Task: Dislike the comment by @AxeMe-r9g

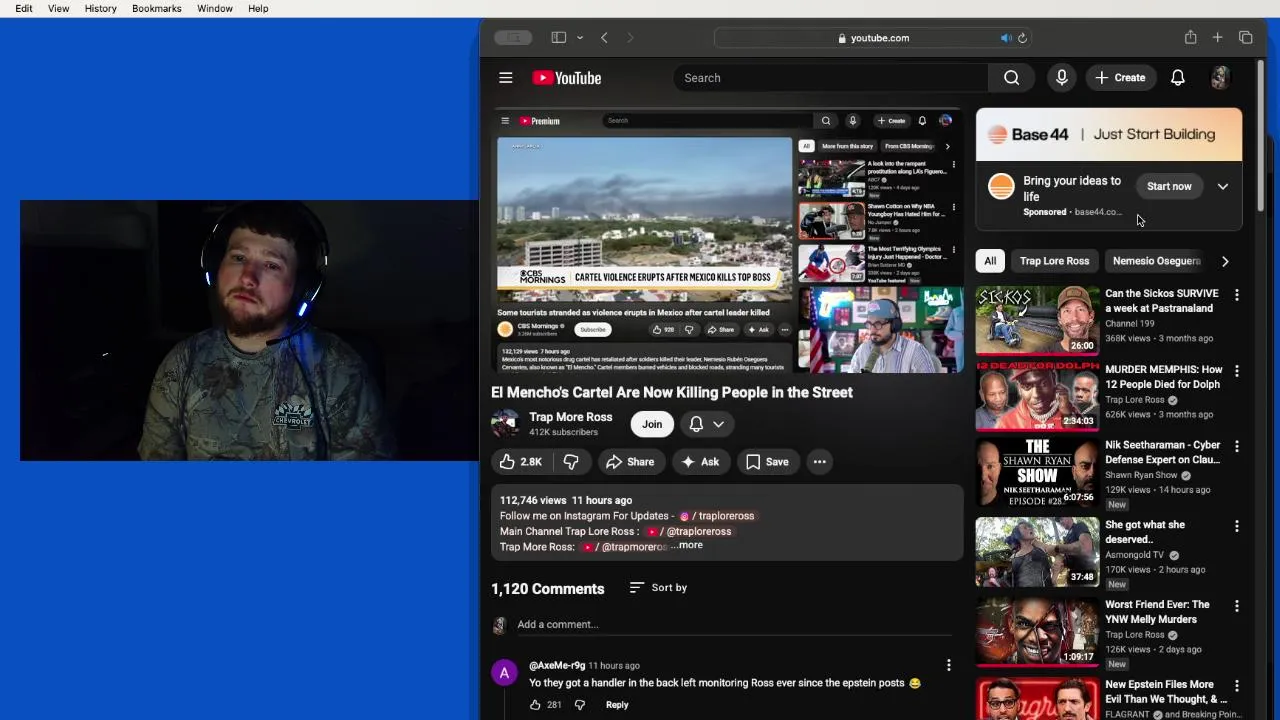Action: [580, 705]
